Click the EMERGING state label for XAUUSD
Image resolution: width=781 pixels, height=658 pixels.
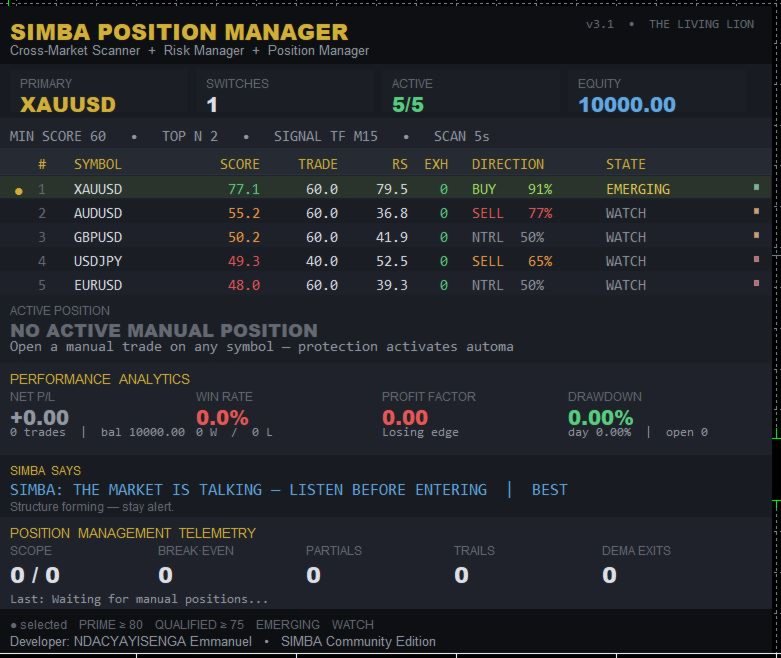(x=638, y=189)
